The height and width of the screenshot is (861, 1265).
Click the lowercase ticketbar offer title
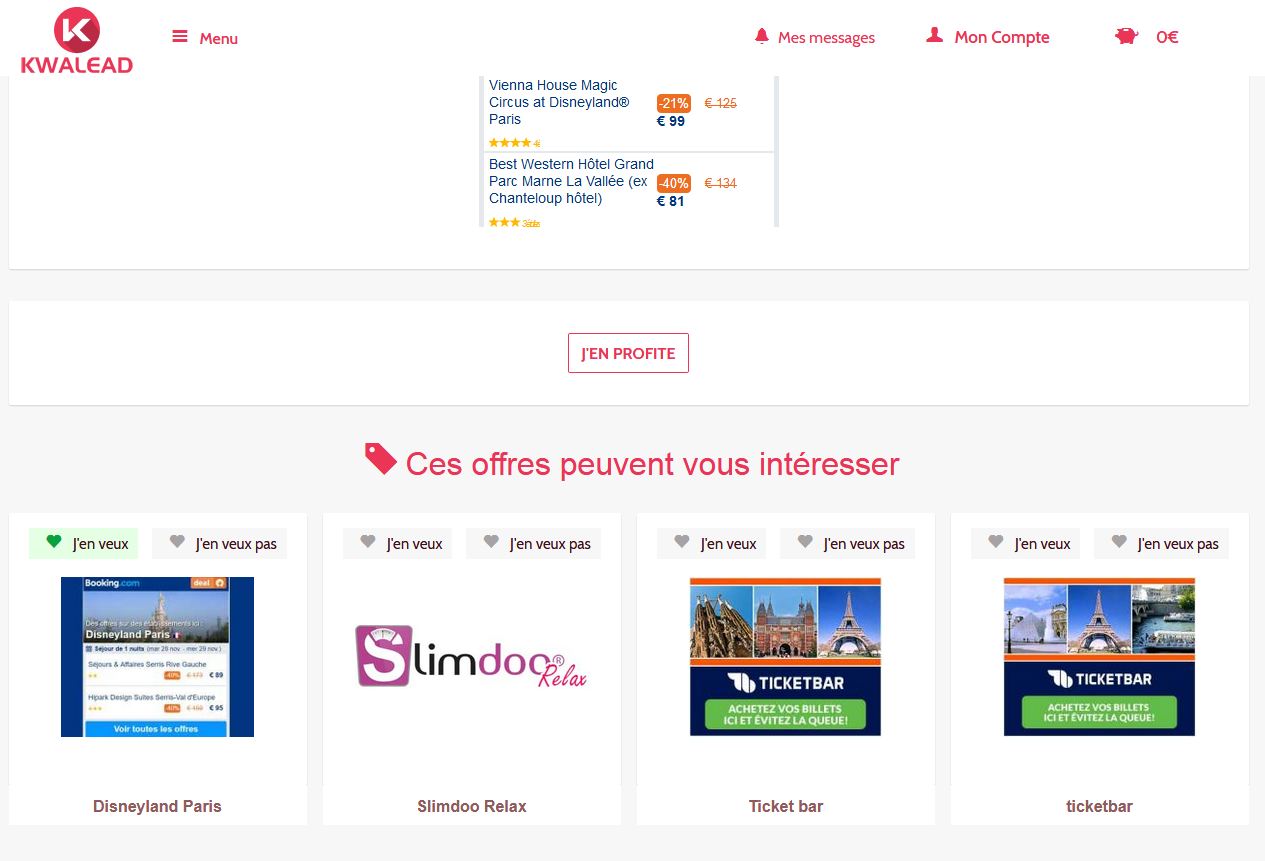pos(1099,806)
